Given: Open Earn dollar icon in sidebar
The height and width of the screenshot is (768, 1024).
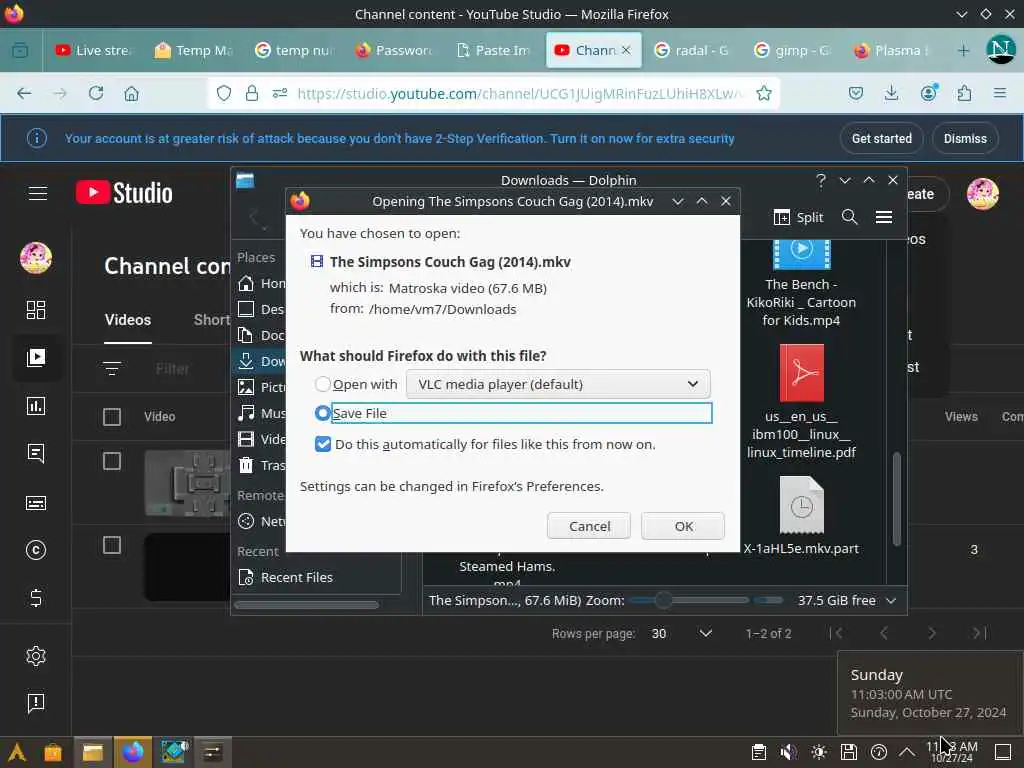Looking at the screenshot, I should [36, 598].
